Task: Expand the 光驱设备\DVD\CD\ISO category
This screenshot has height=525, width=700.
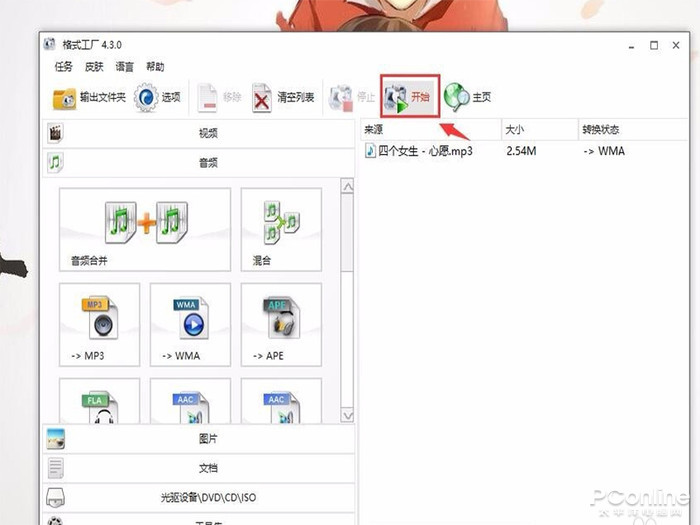Action: [x=207, y=497]
